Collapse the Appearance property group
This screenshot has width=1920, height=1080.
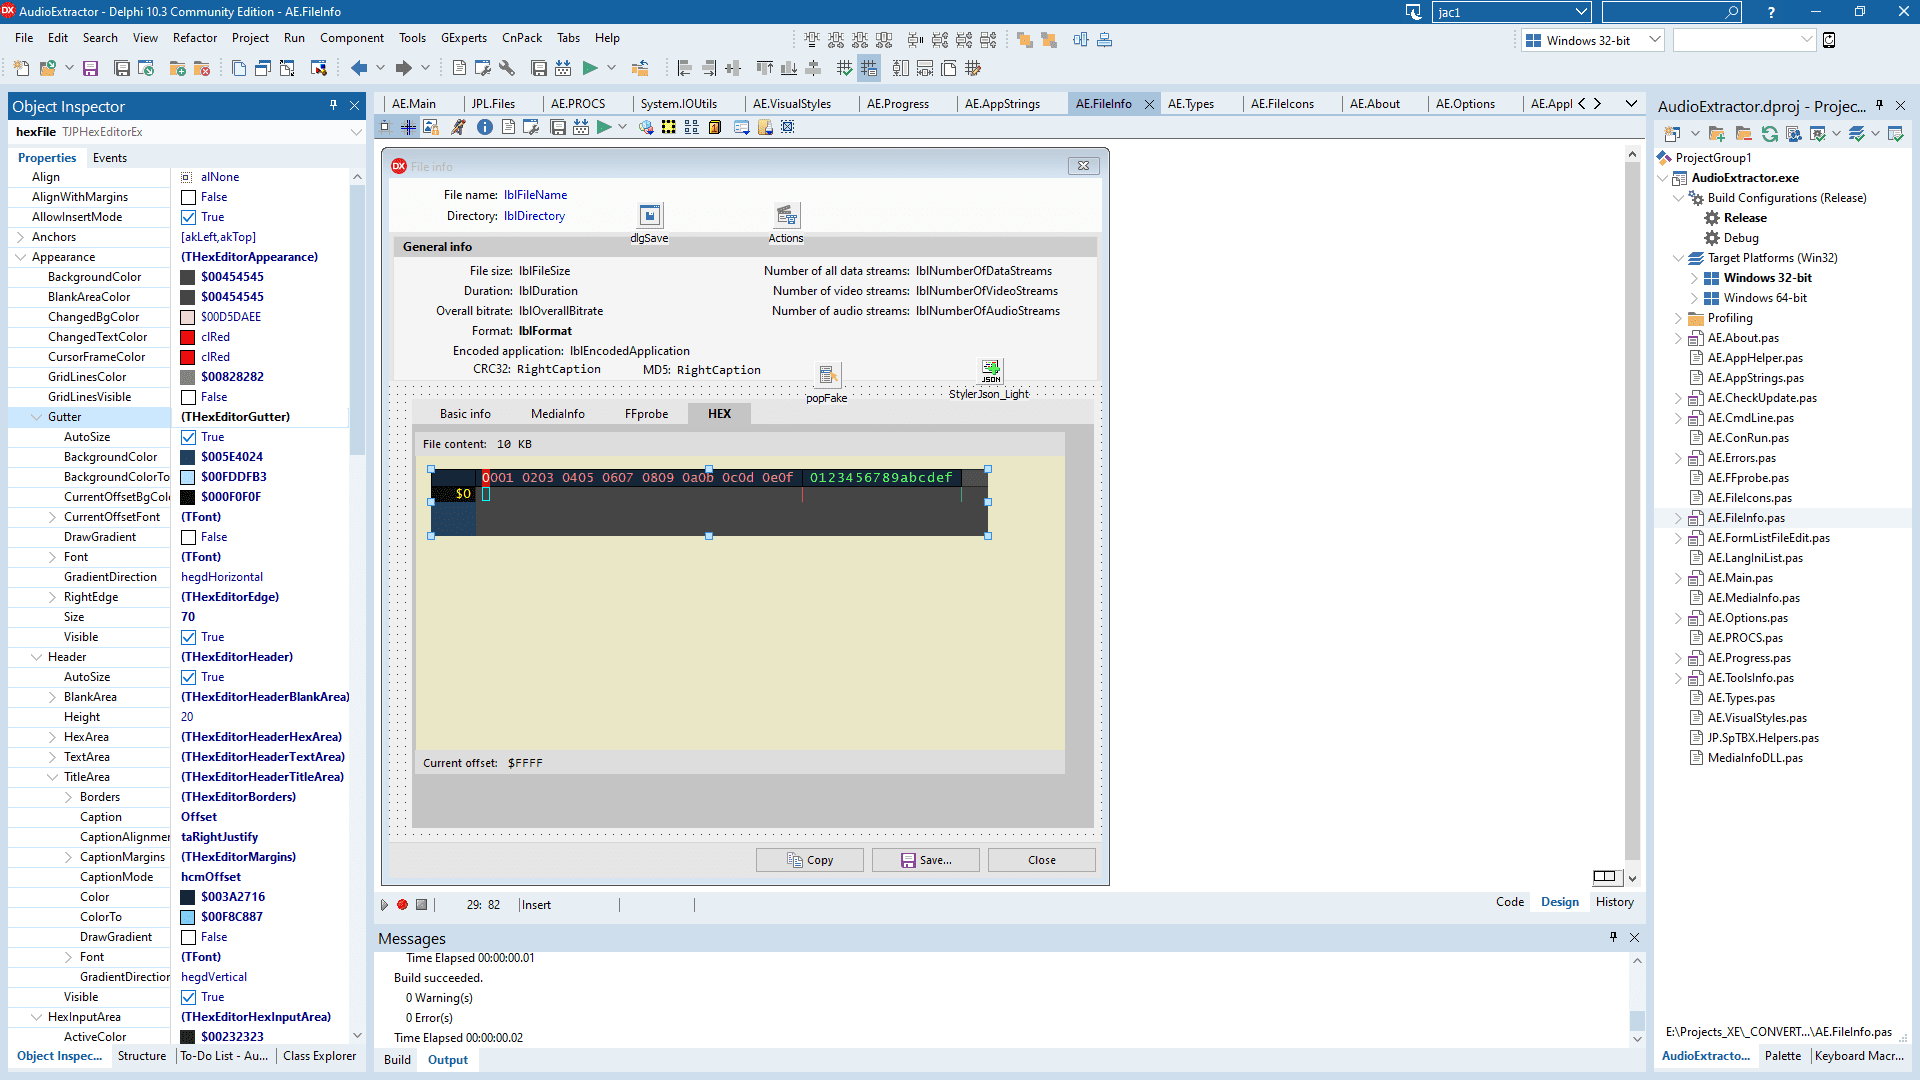[21, 258]
